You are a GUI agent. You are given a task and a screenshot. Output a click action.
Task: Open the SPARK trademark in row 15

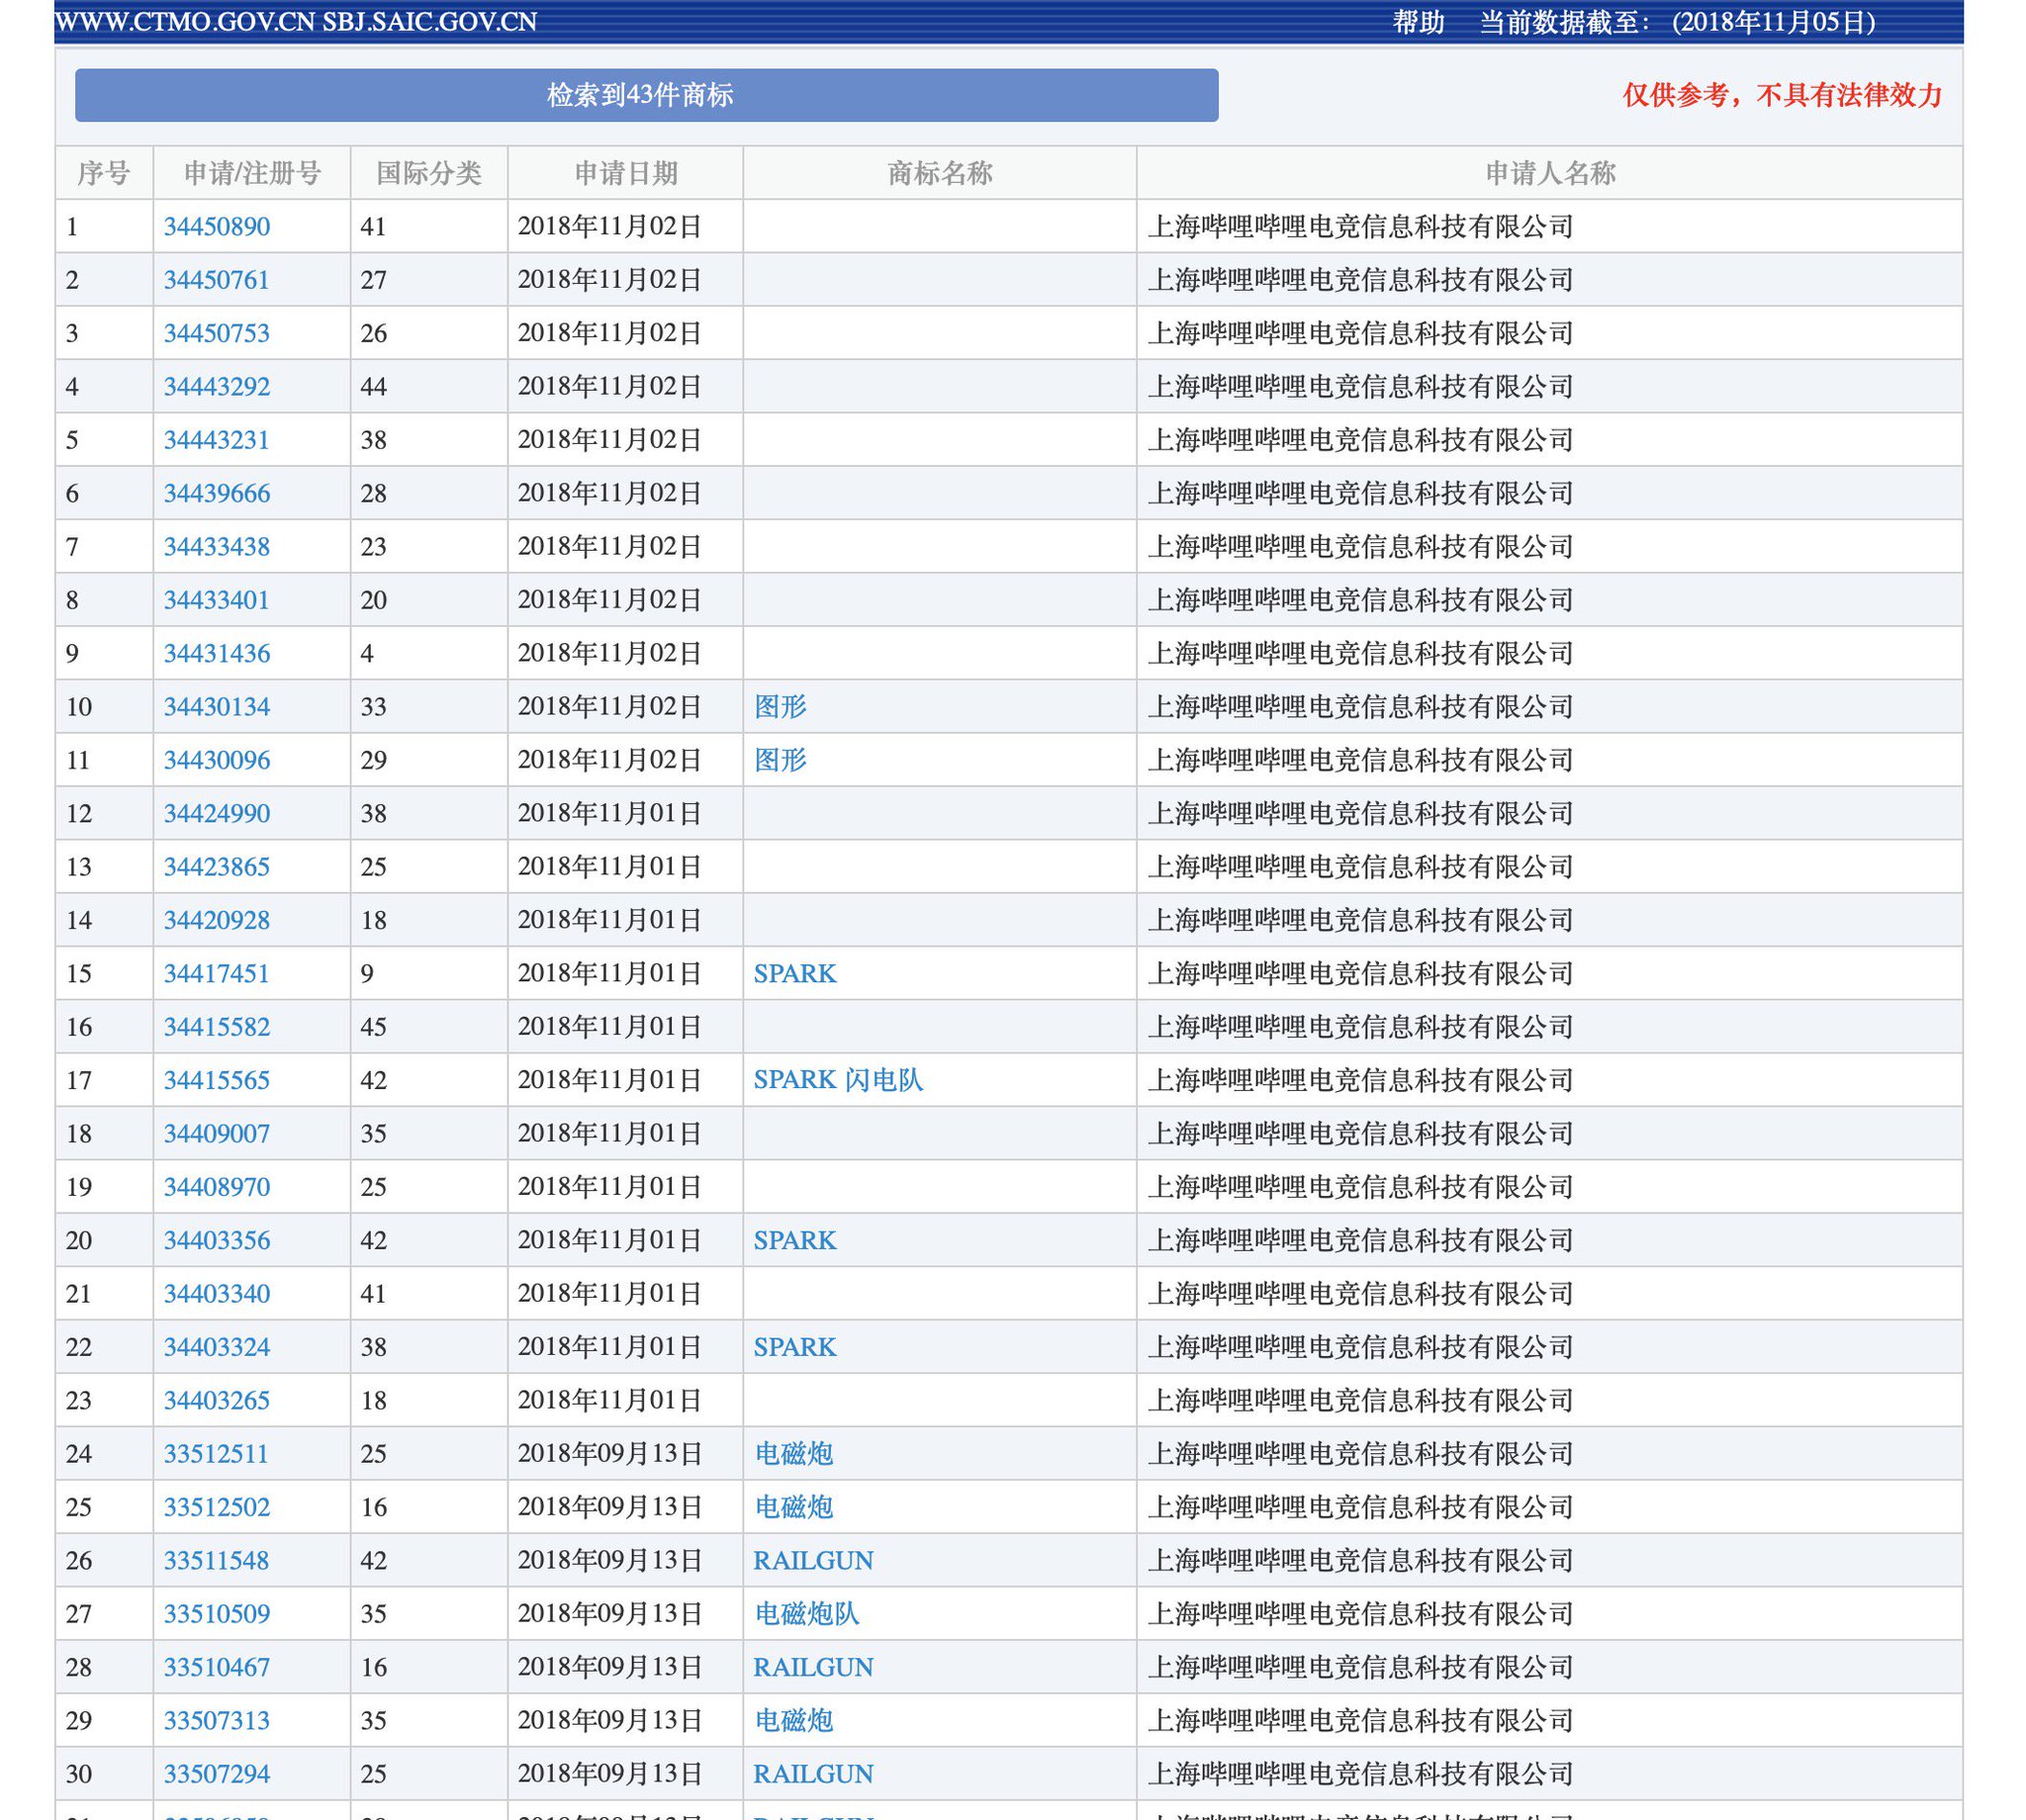click(x=795, y=973)
